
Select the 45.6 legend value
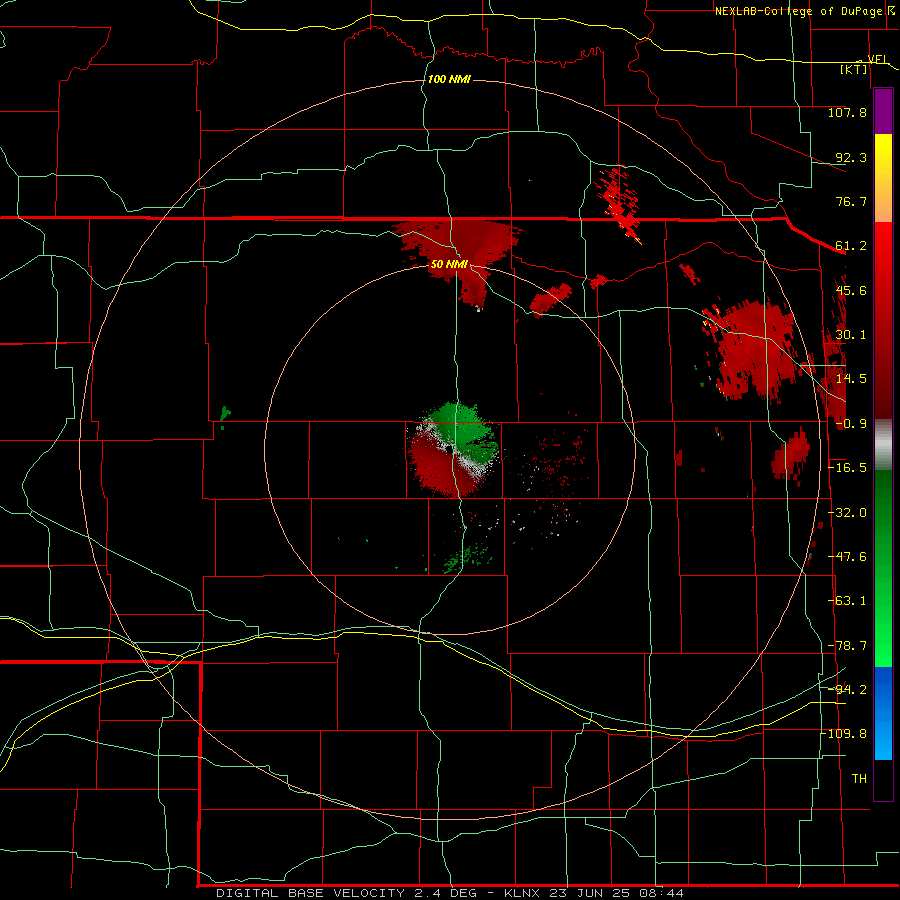pos(851,290)
